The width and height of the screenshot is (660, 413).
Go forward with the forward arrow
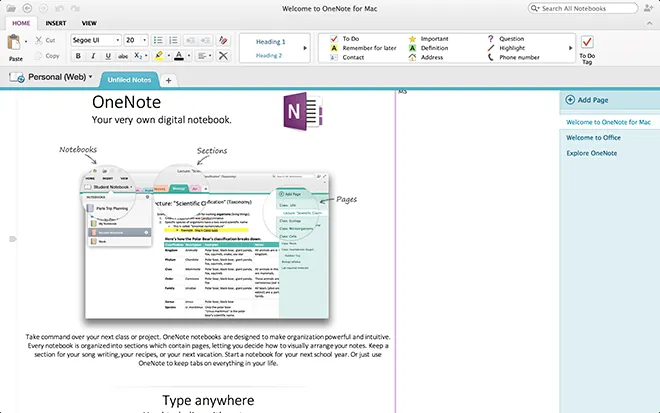(x=43, y=8)
